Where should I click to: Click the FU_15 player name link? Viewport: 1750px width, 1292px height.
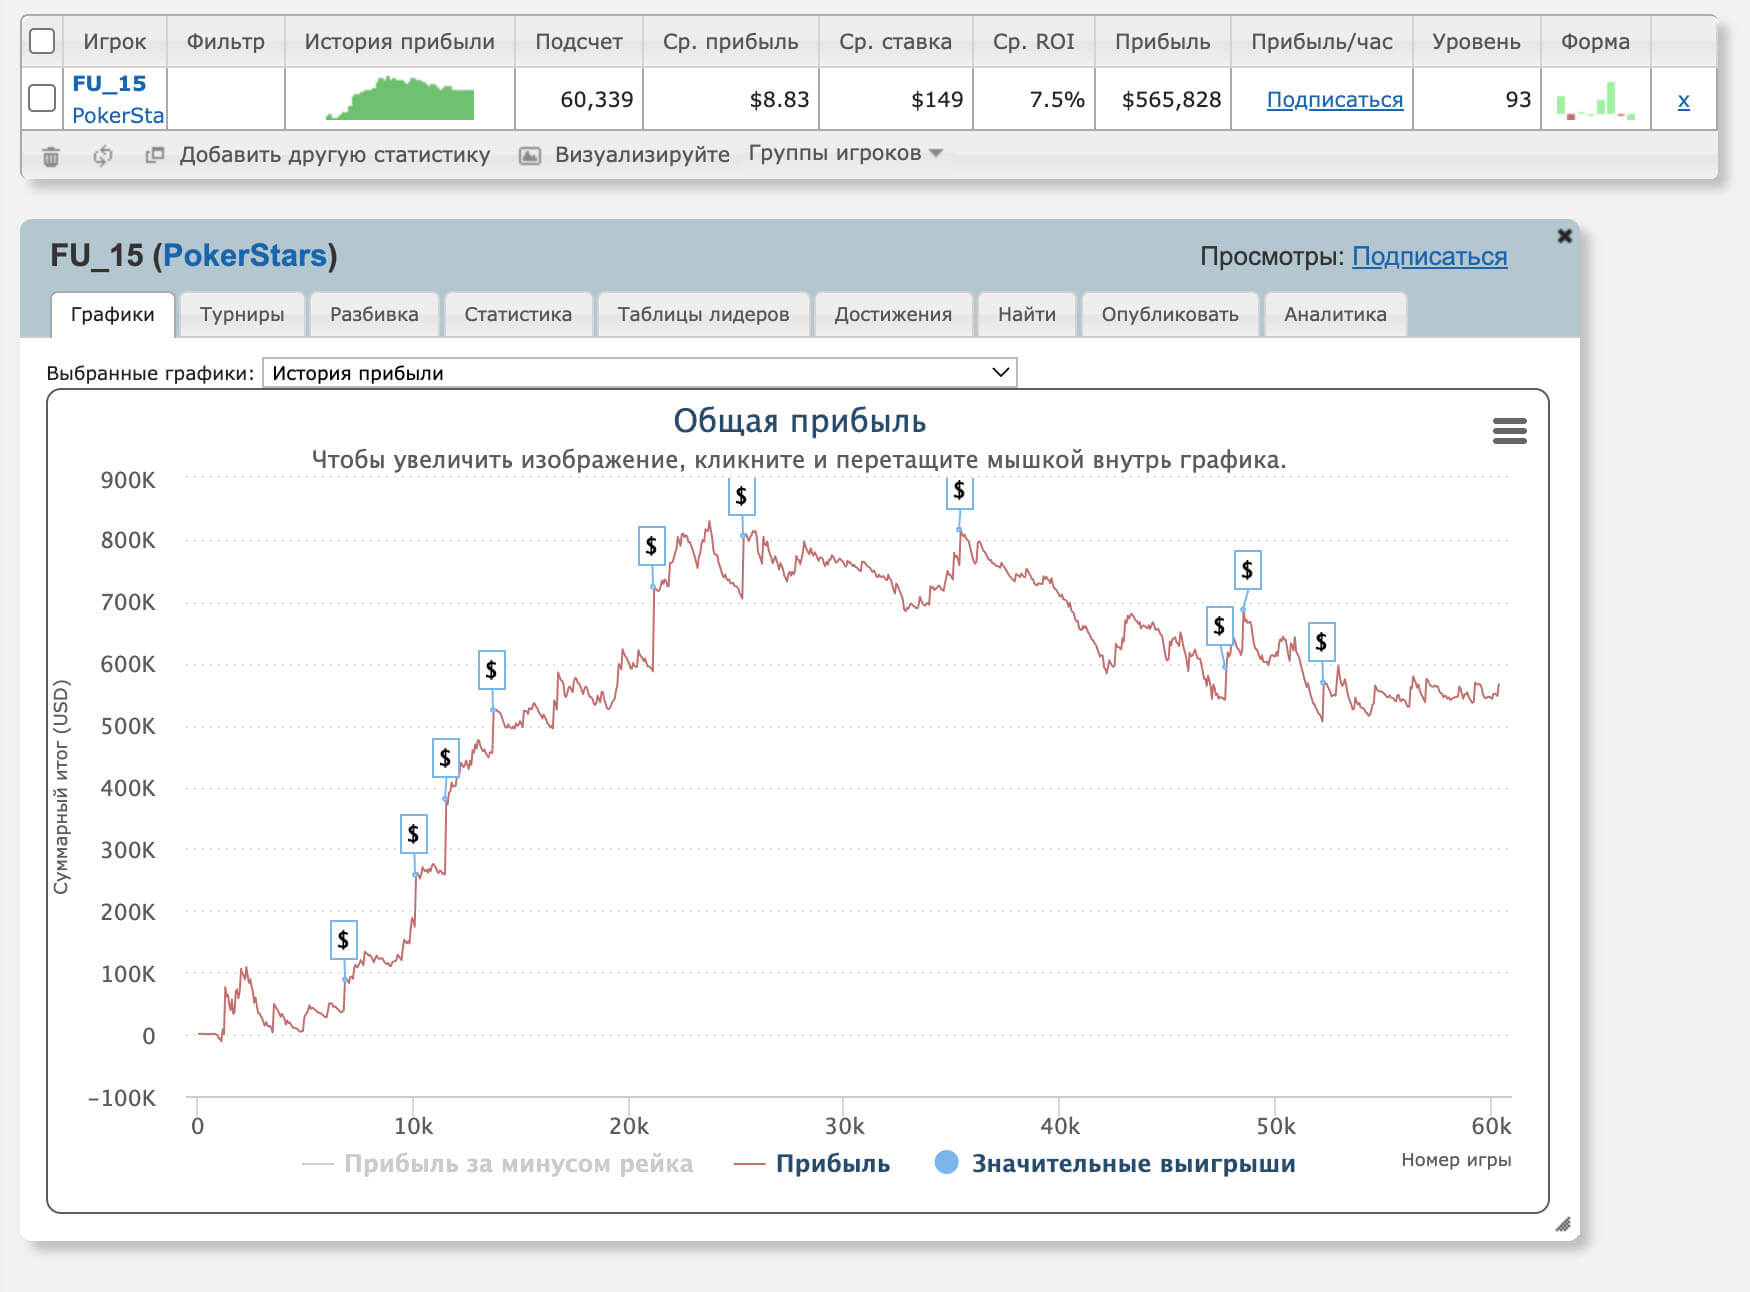[x=109, y=83]
